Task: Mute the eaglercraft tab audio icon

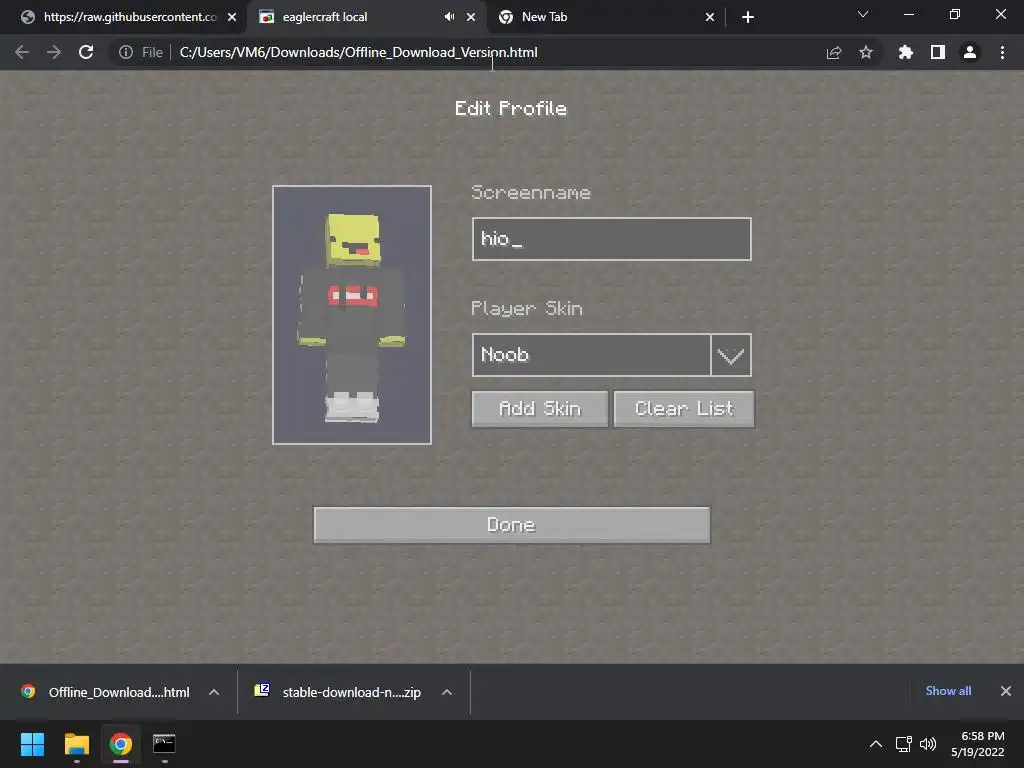Action: (x=449, y=17)
